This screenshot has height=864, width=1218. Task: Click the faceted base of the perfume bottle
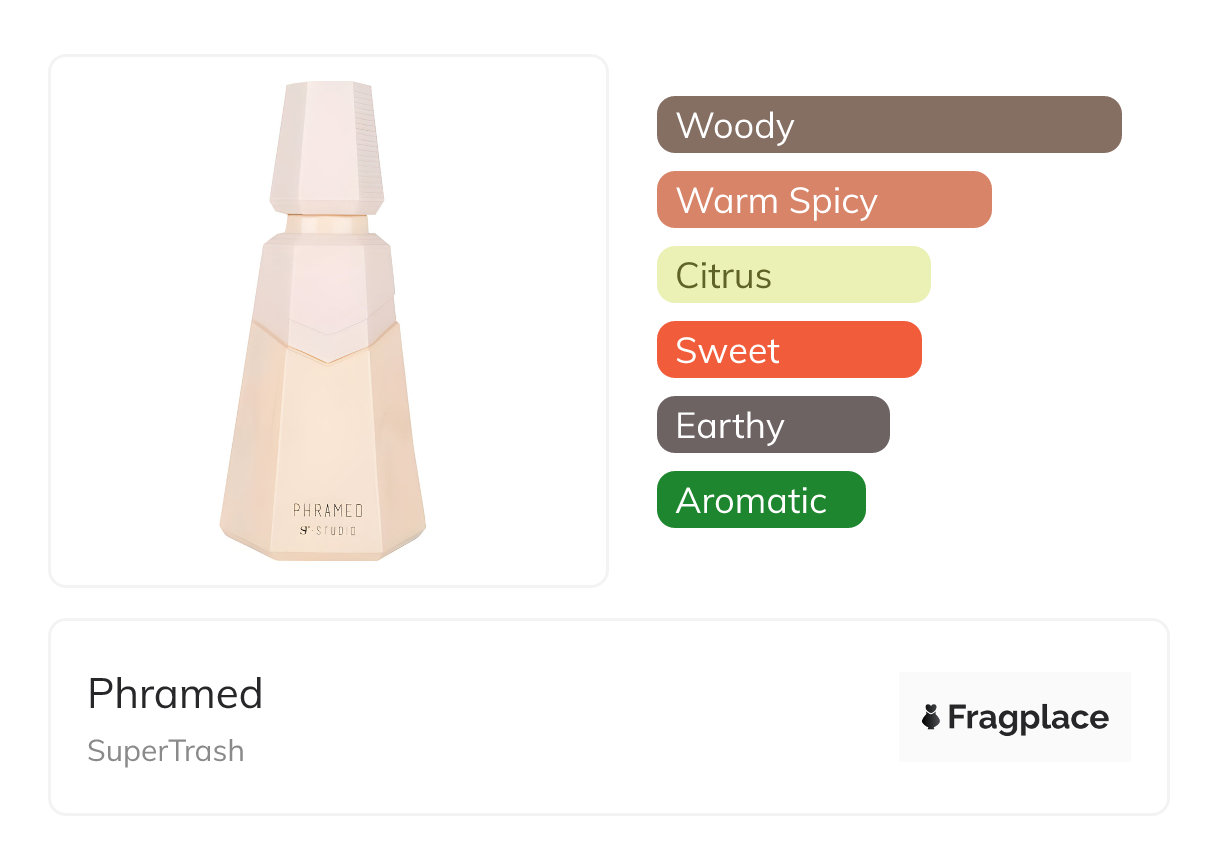pos(326,549)
